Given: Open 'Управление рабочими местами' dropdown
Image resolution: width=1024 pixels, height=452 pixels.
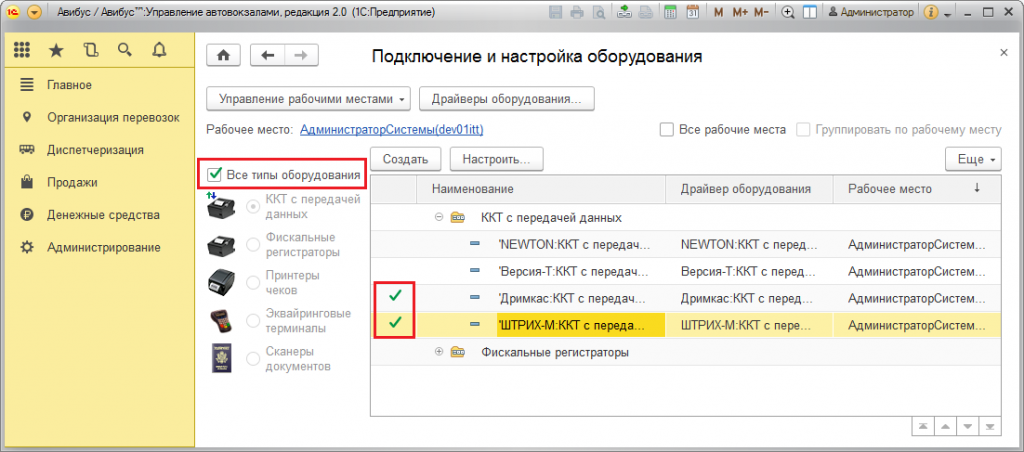Looking at the screenshot, I should coord(308,99).
